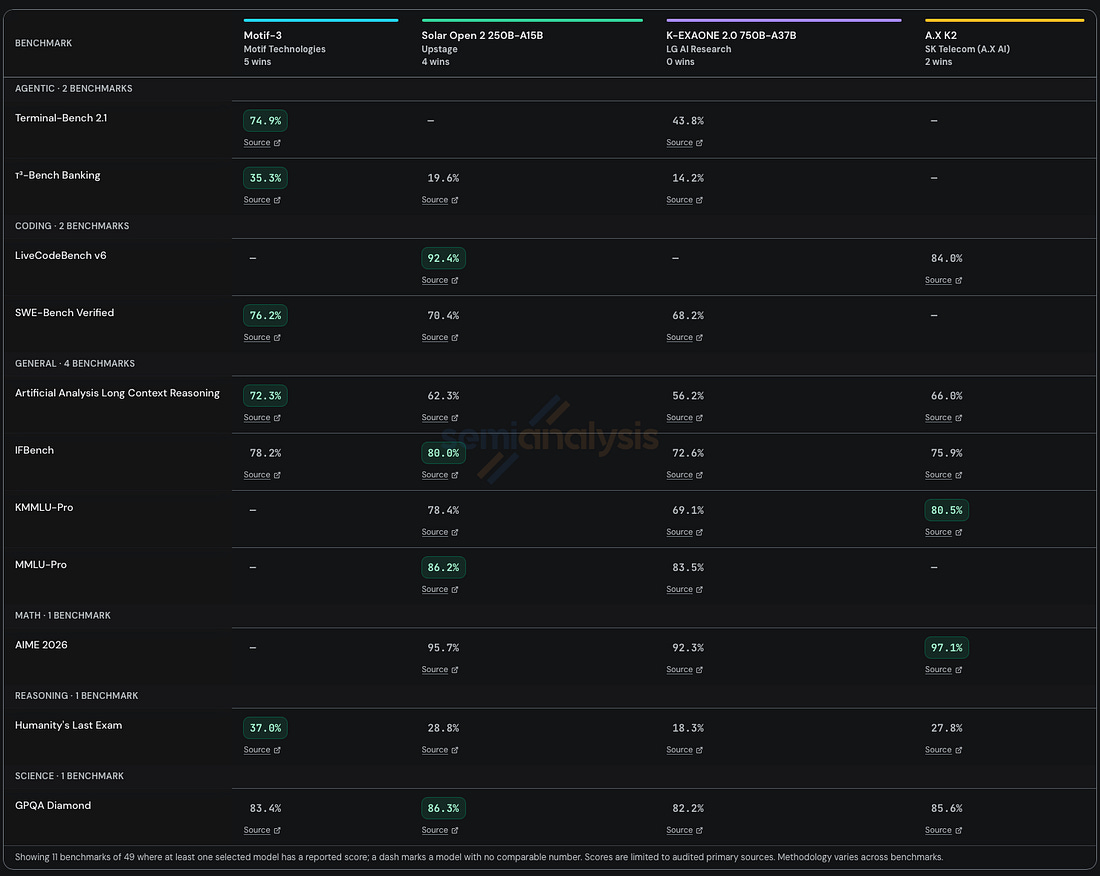Click the Terminal-Bench 2.1 benchmark name

[x=61, y=118]
